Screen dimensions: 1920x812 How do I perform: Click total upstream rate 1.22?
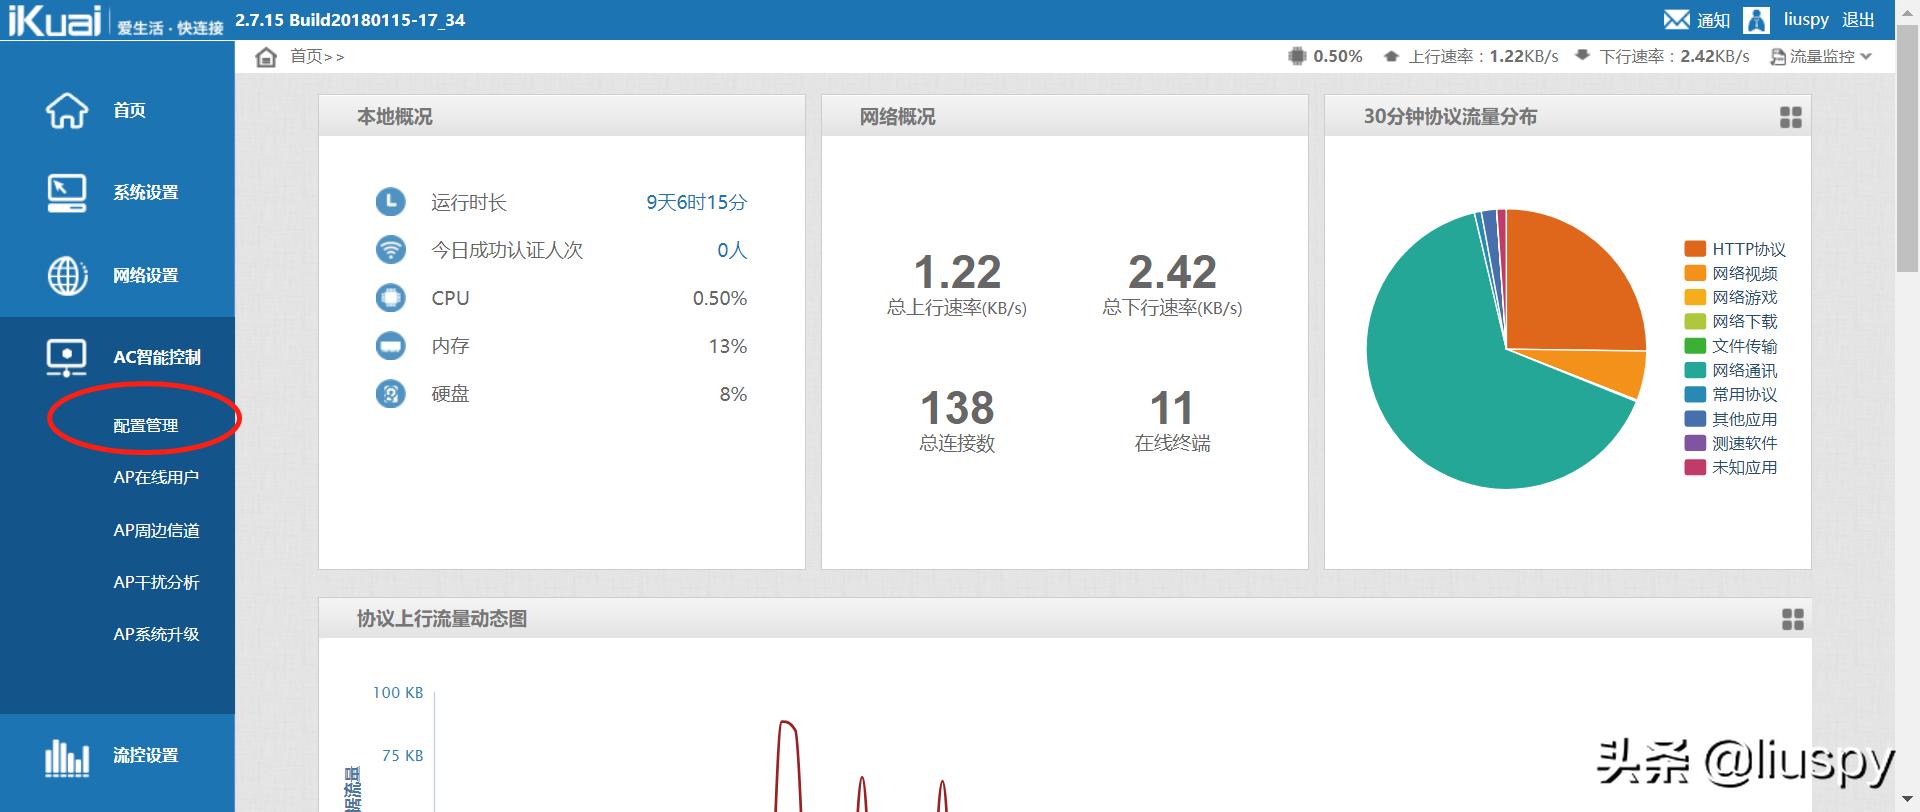[x=957, y=272]
